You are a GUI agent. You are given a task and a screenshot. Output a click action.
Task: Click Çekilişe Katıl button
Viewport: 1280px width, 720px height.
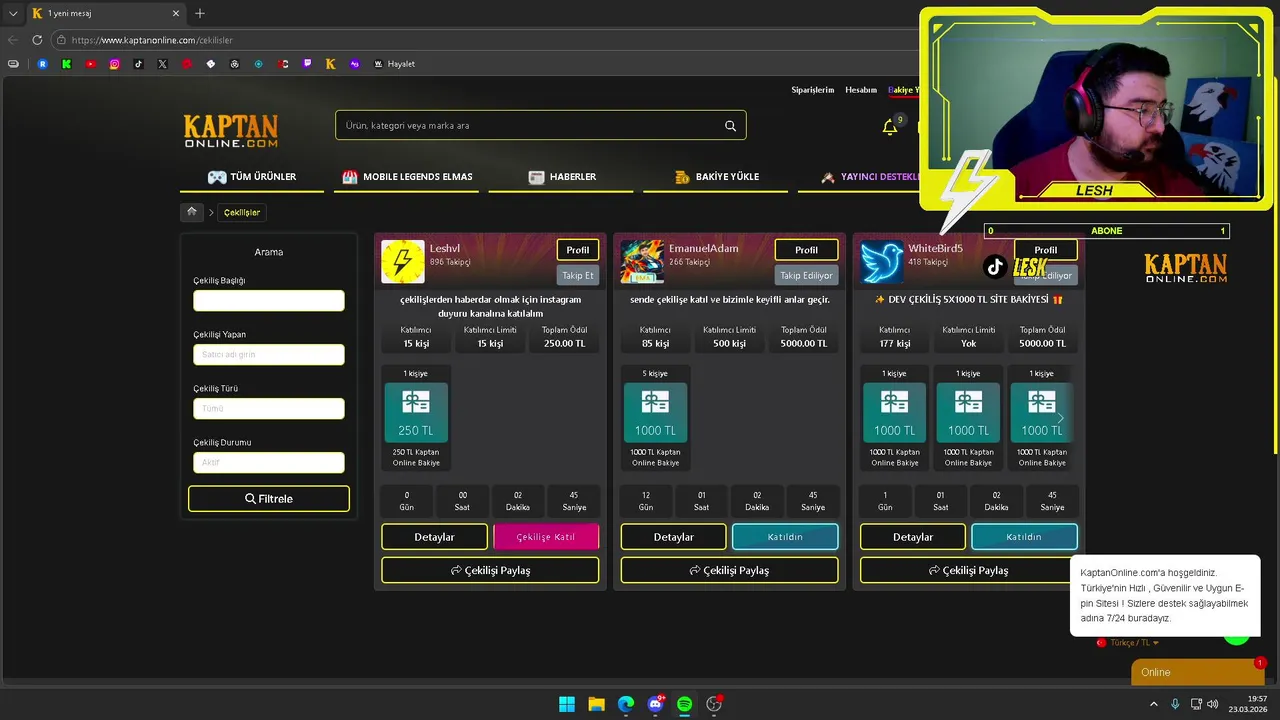[546, 537]
